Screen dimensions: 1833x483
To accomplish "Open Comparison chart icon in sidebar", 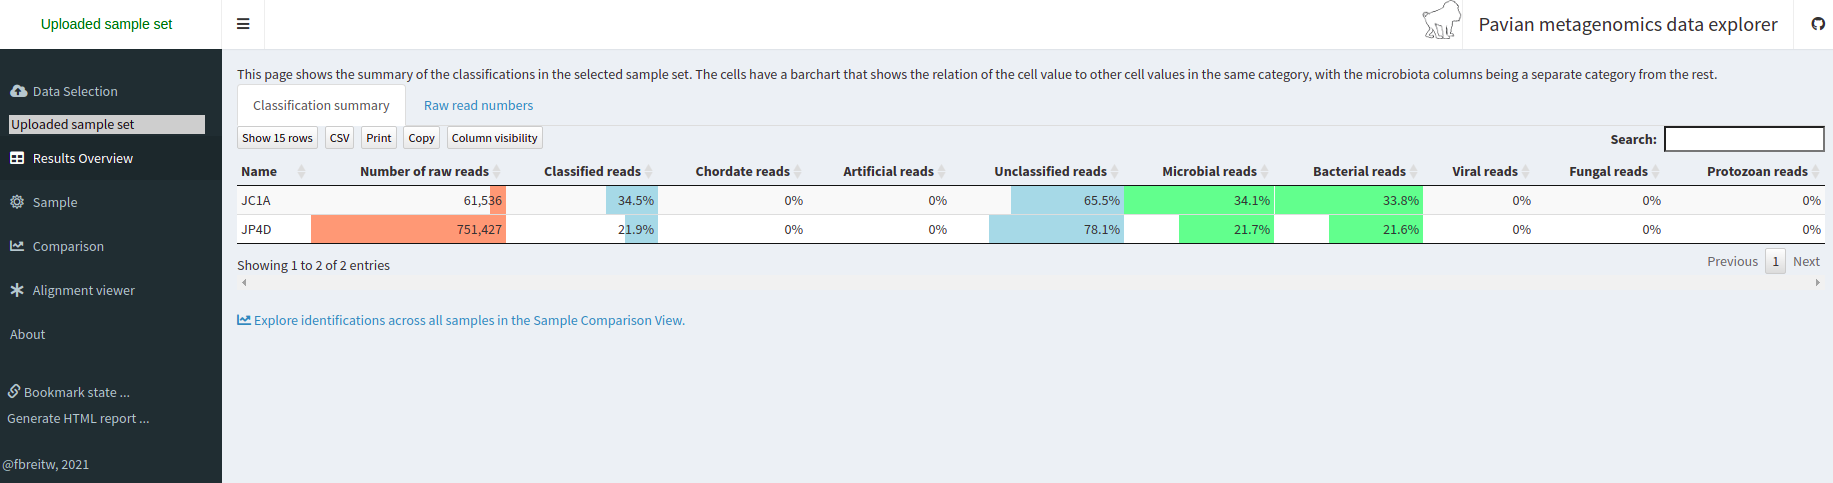I will (17, 246).
